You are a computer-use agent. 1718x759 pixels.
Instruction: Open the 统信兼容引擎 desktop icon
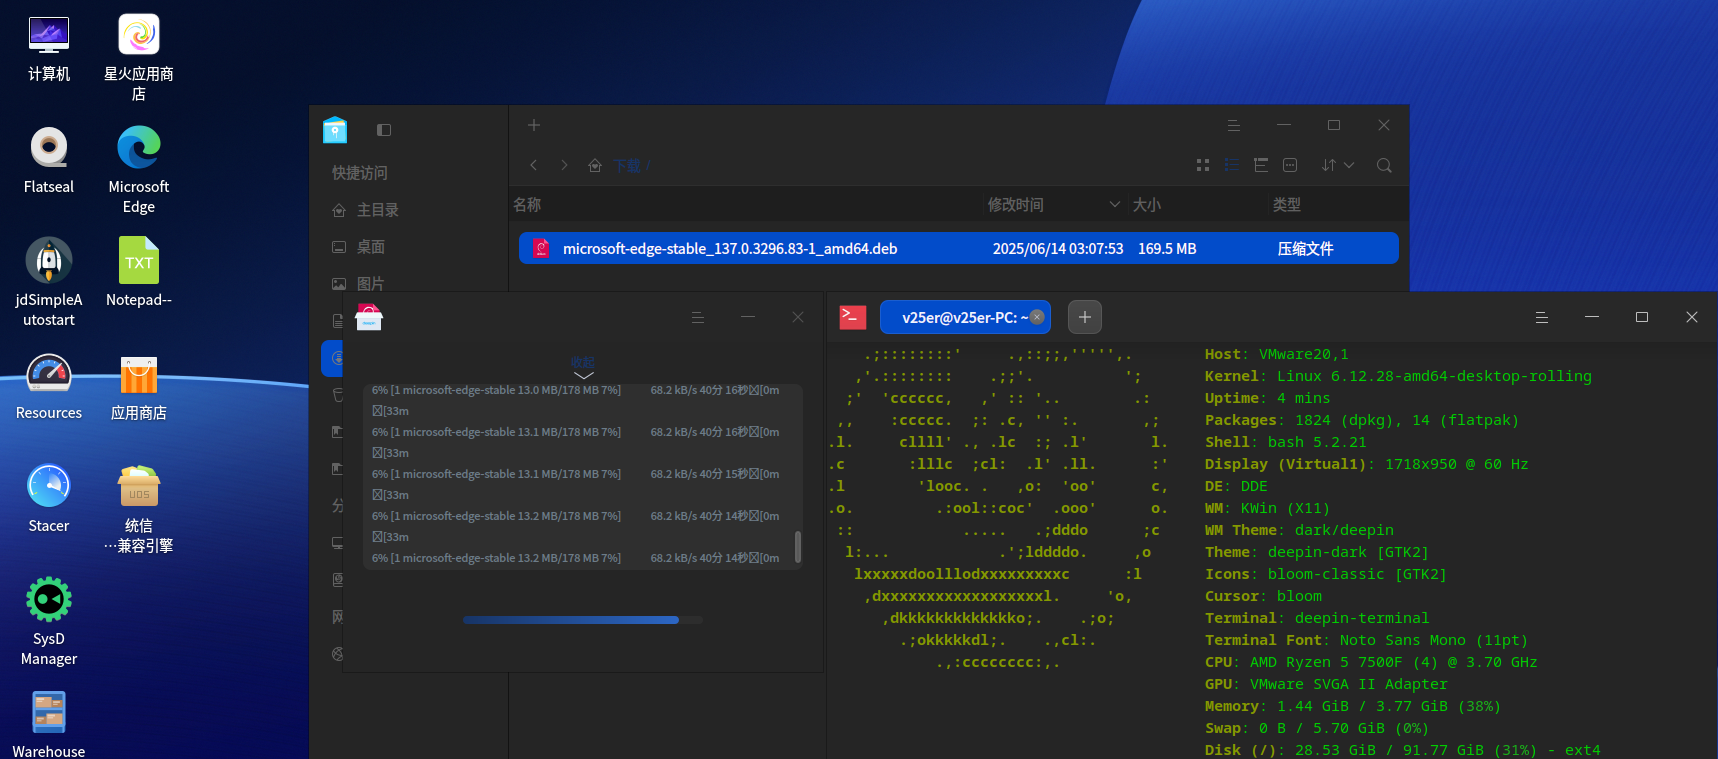pos(139,508)
